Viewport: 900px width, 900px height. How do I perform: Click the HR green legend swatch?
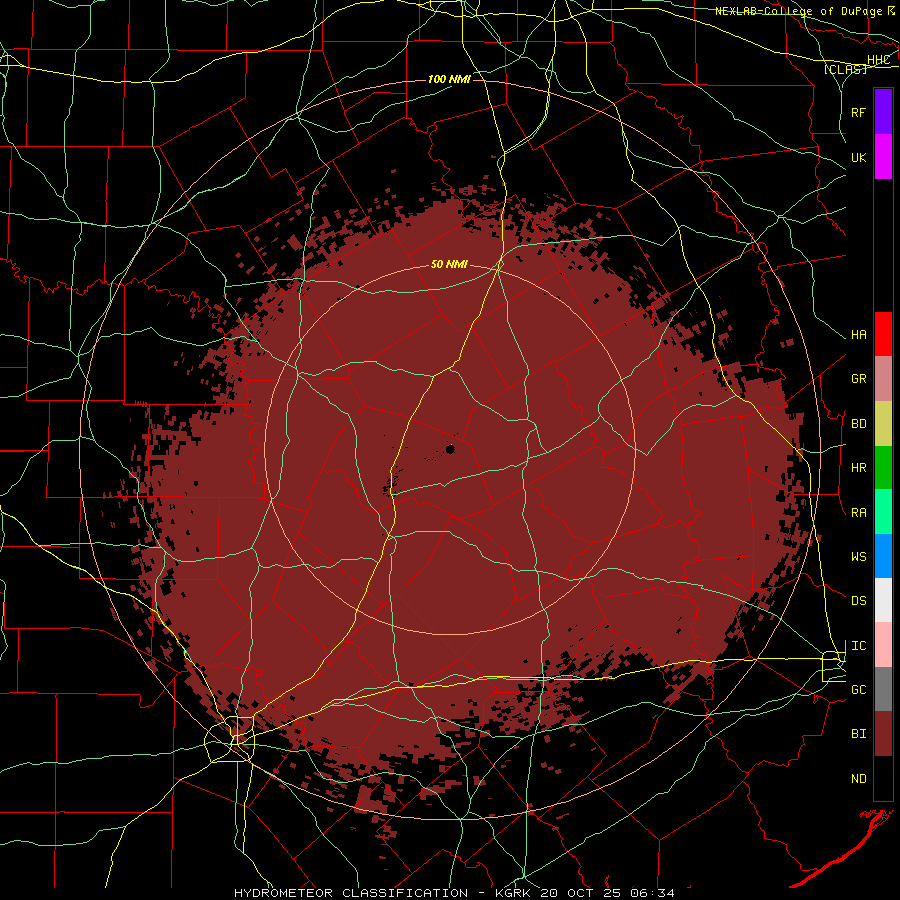click(x=883, y=467)
